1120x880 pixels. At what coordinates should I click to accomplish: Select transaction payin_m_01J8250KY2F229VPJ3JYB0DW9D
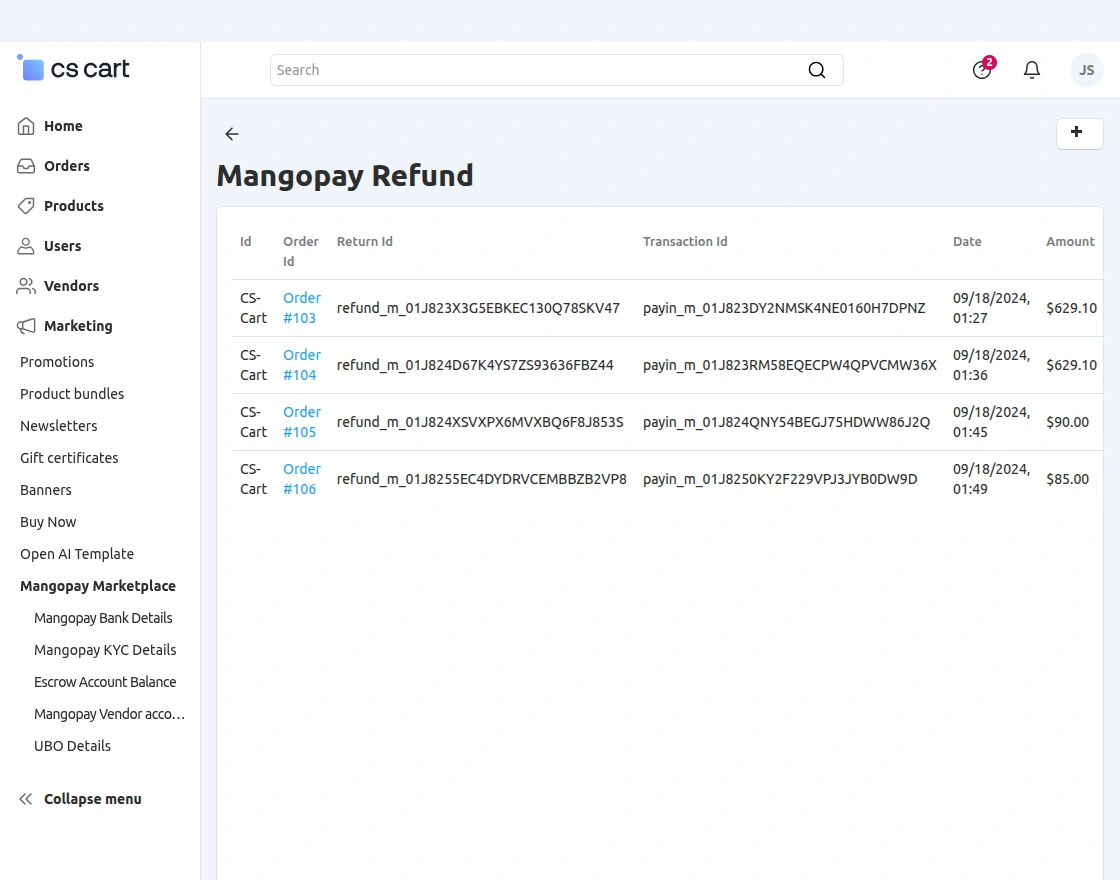point(780,479)
